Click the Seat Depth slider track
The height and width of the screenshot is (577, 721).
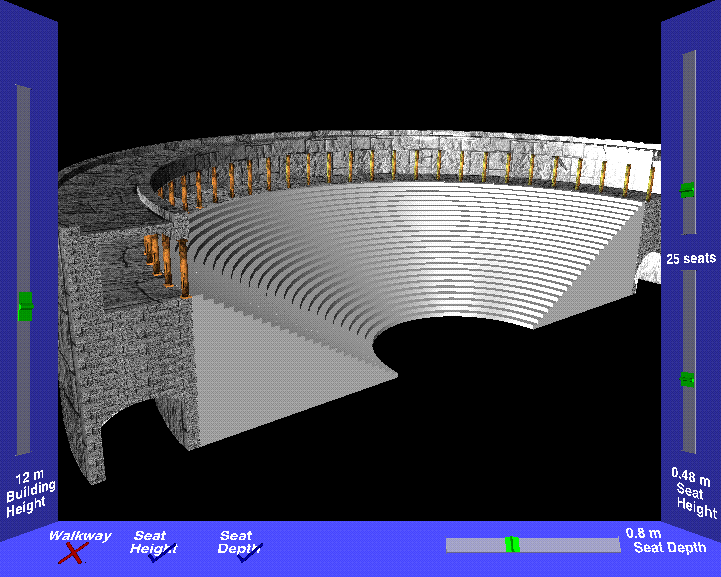tap(533, 545)
